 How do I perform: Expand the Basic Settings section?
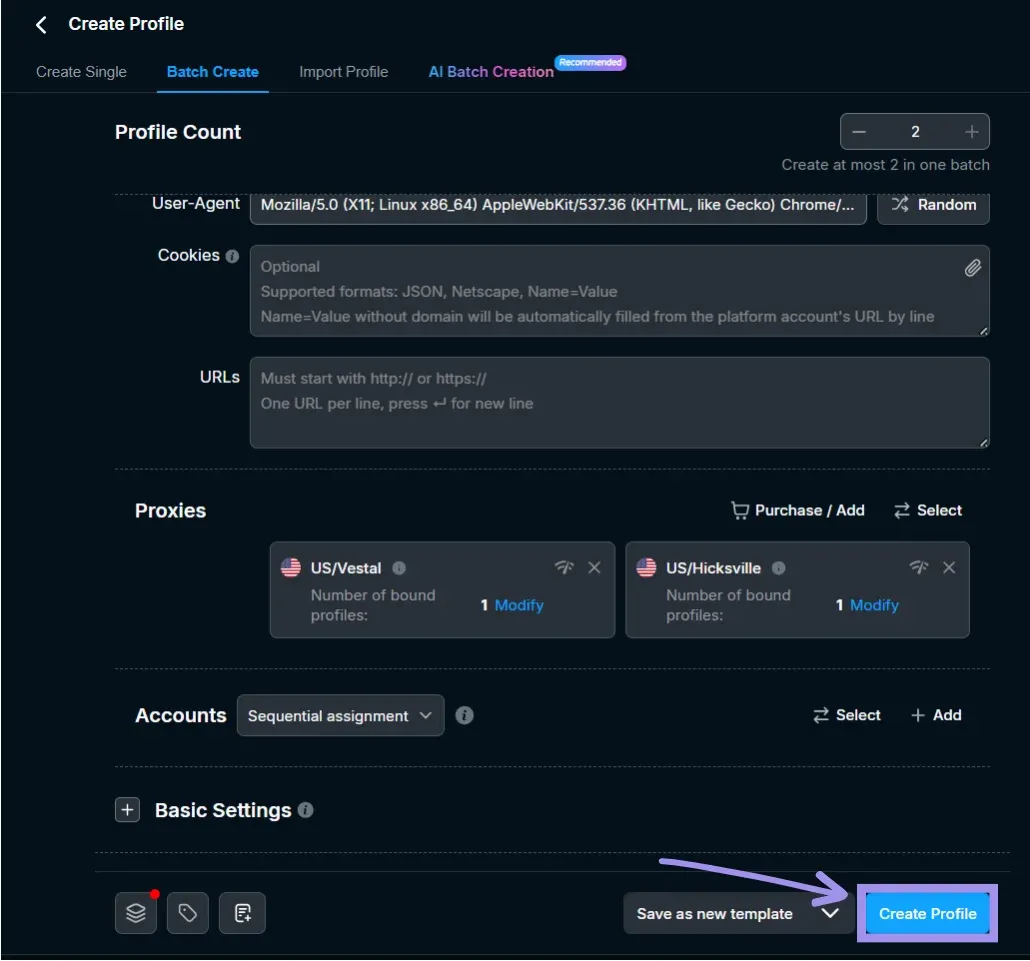[x=127, y=811]
